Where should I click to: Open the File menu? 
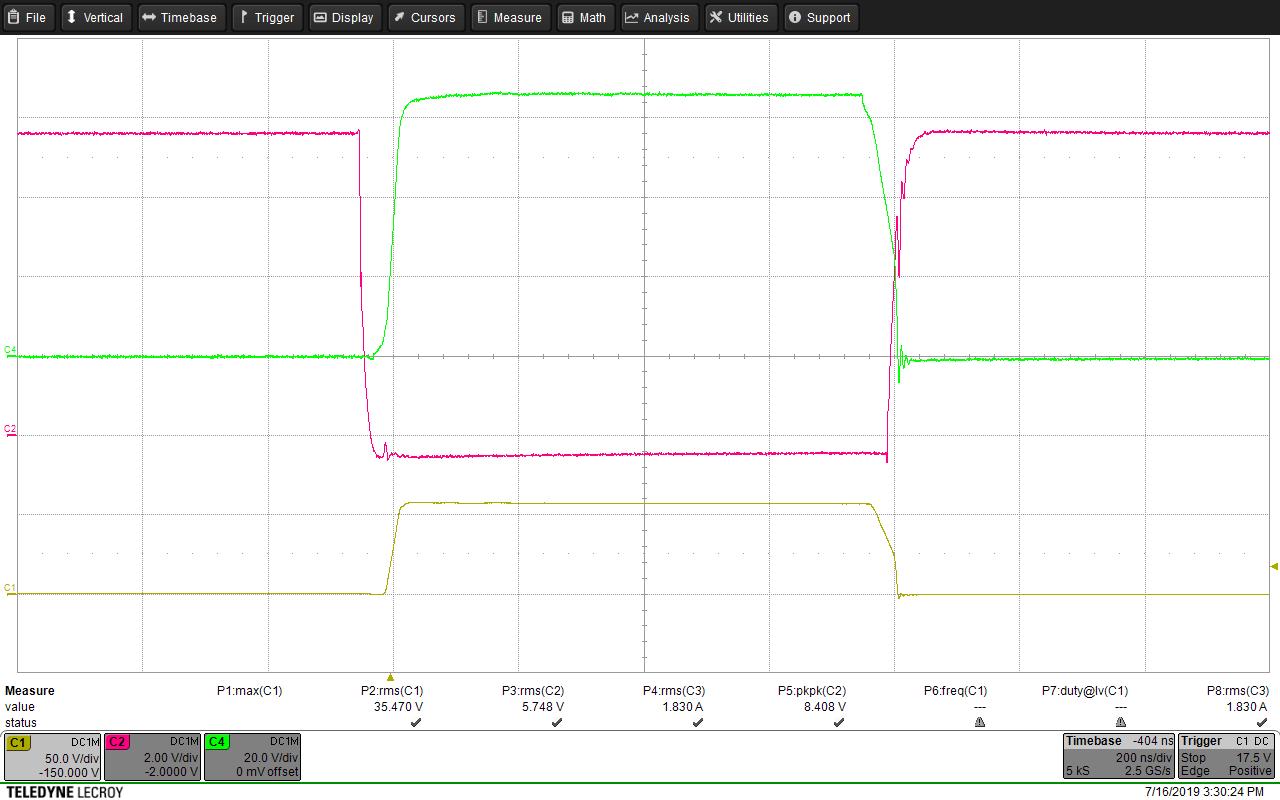[28, 17]
